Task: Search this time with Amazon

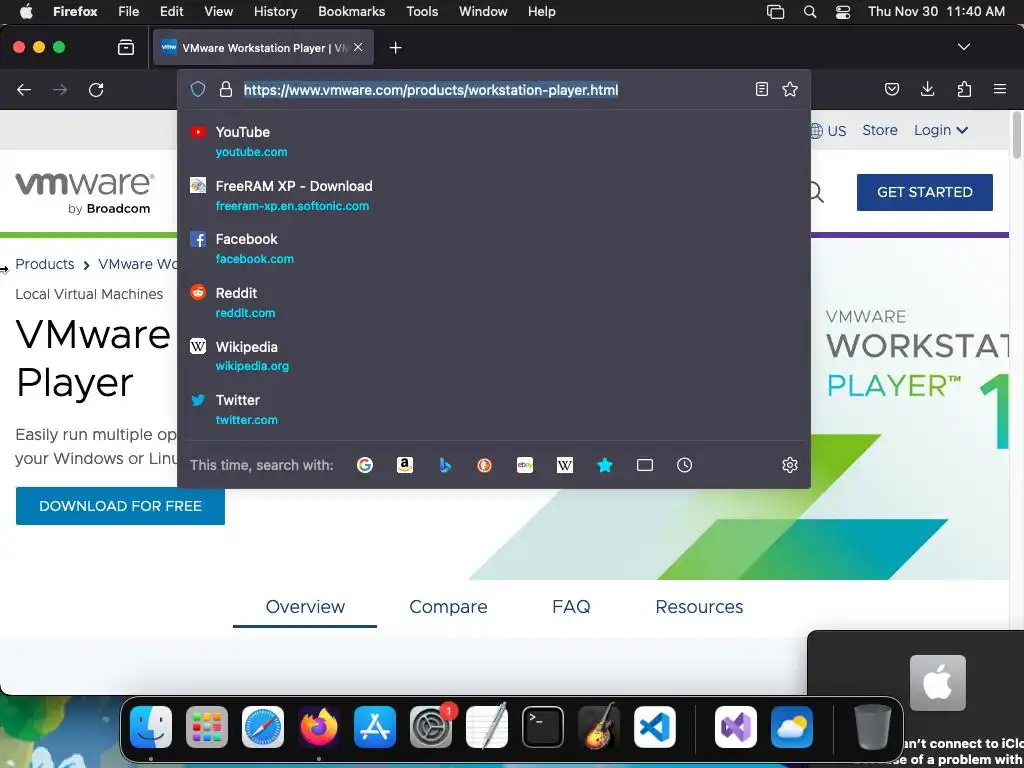Action: tap(405, 465)
